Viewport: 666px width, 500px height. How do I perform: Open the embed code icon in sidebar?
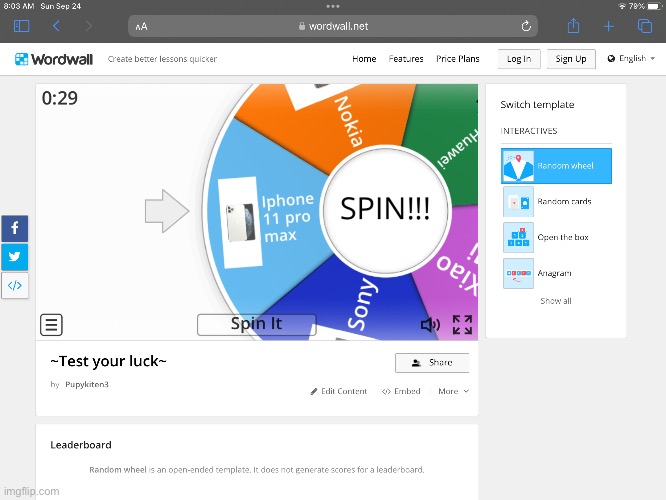(x=14, y=286)
